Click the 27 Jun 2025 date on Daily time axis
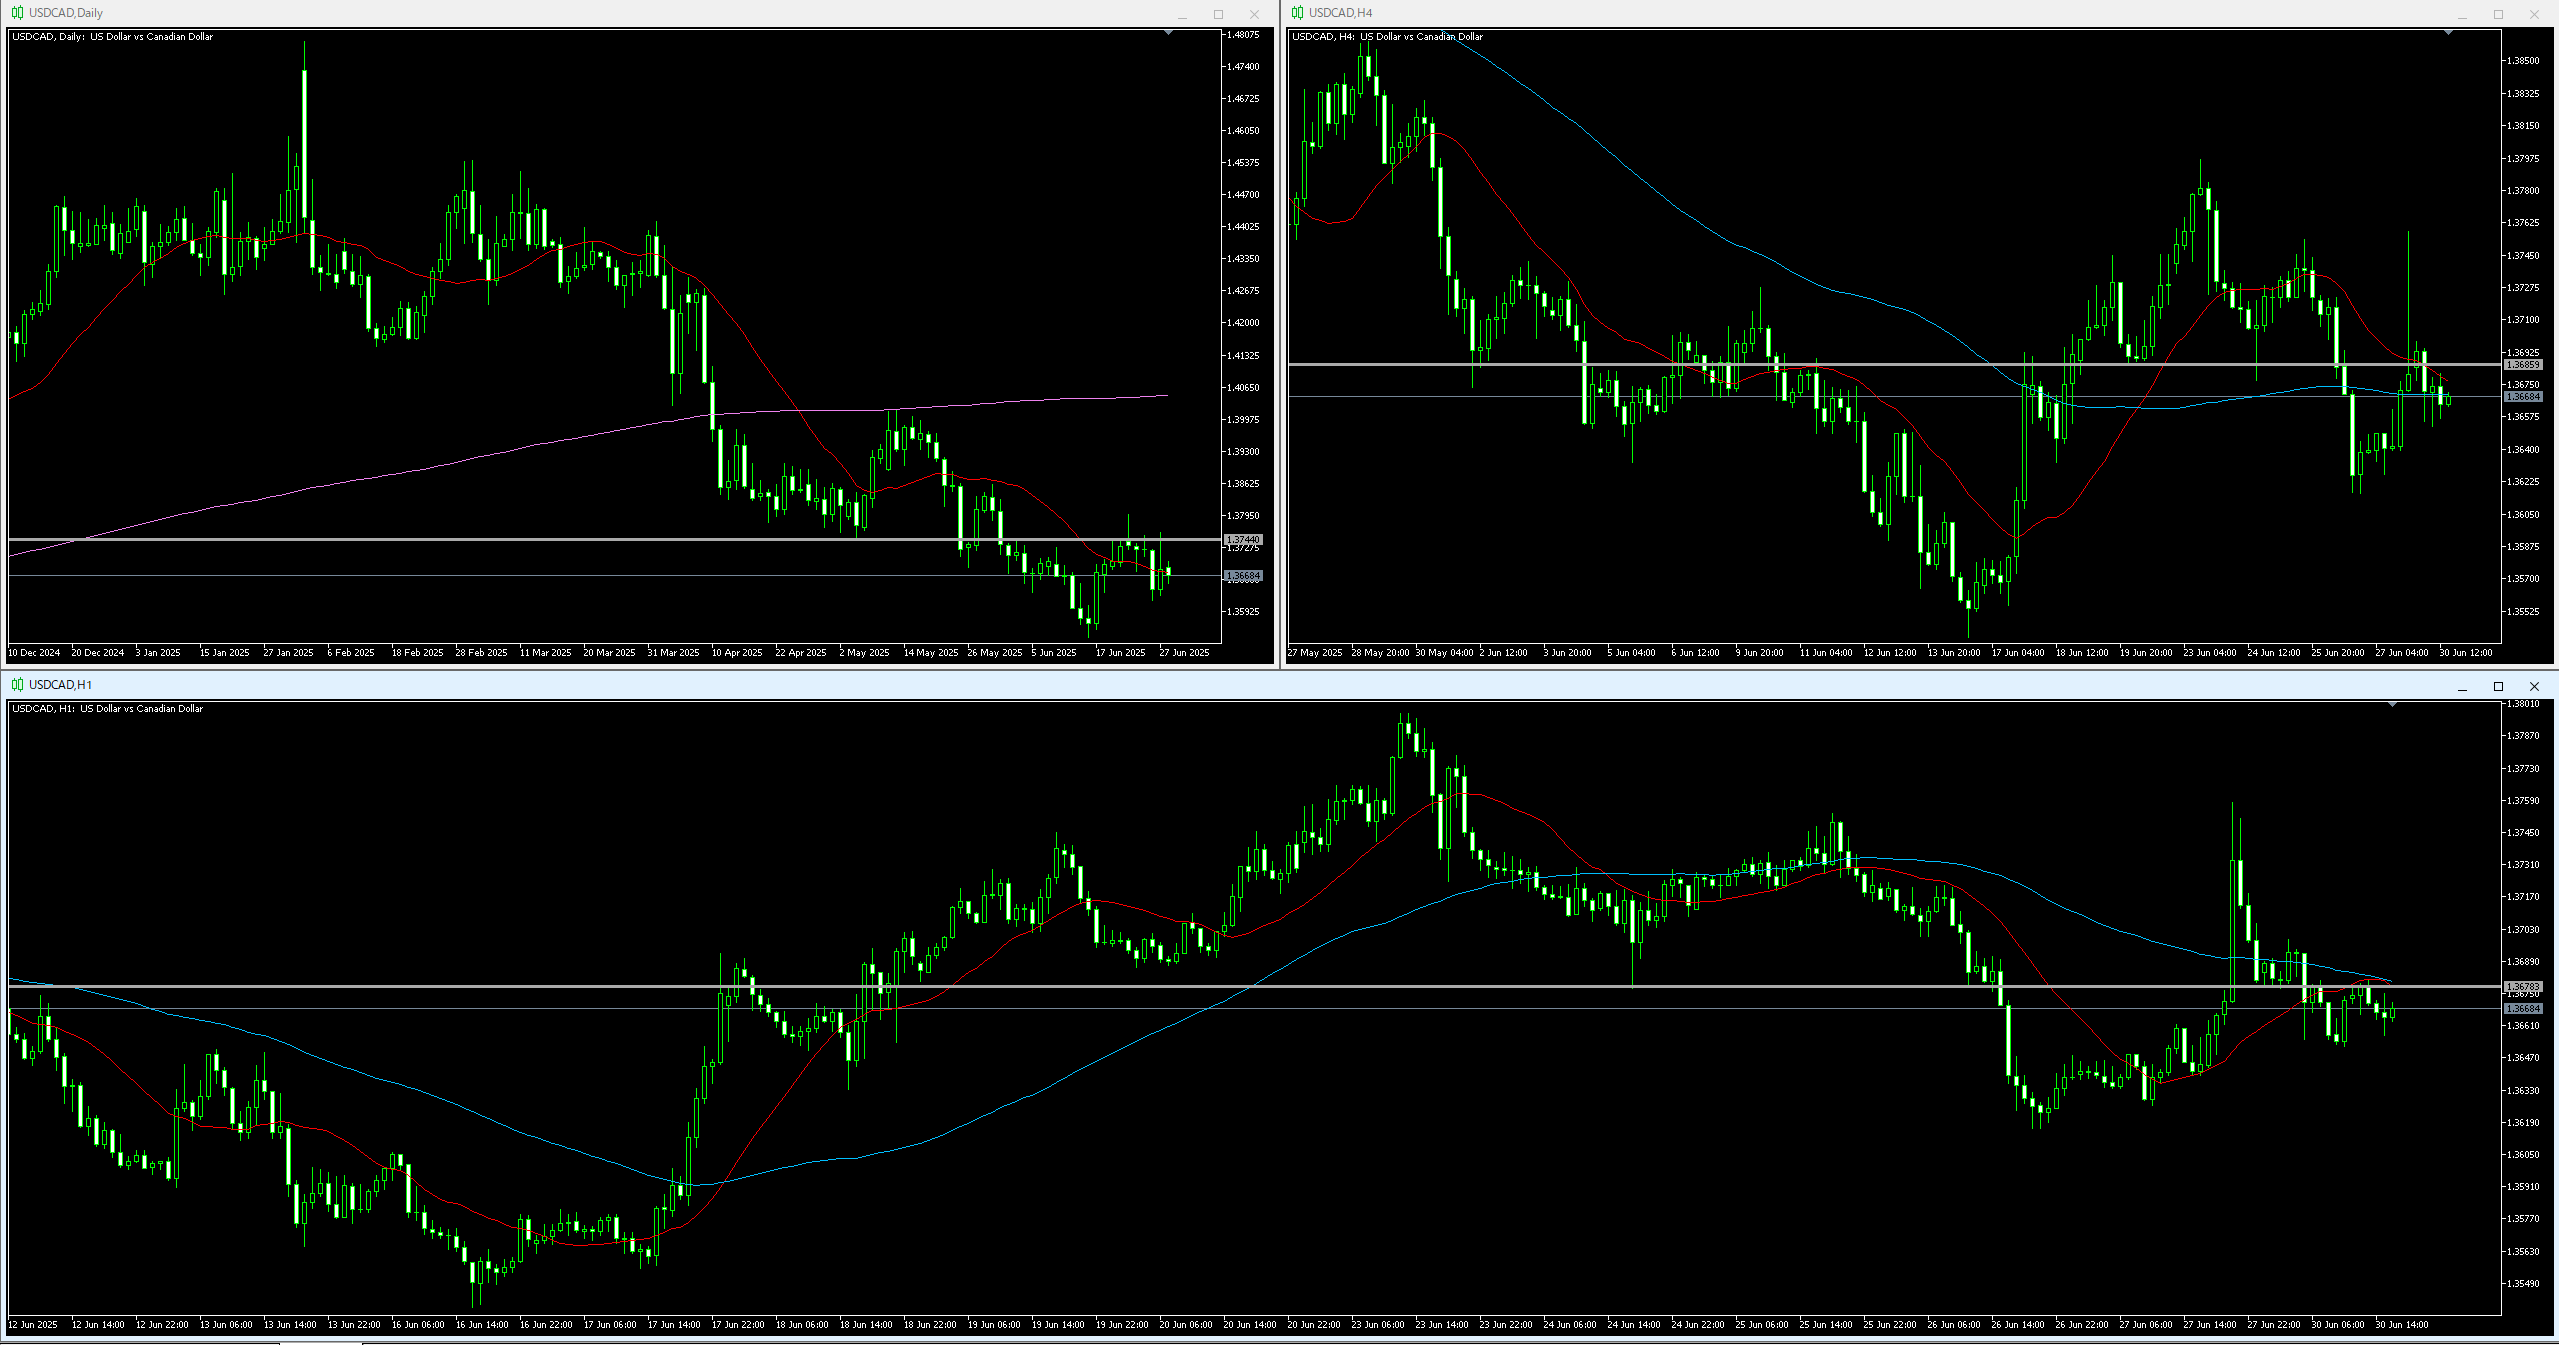The image size is (2559, 1345). (x=1184, y=653)
